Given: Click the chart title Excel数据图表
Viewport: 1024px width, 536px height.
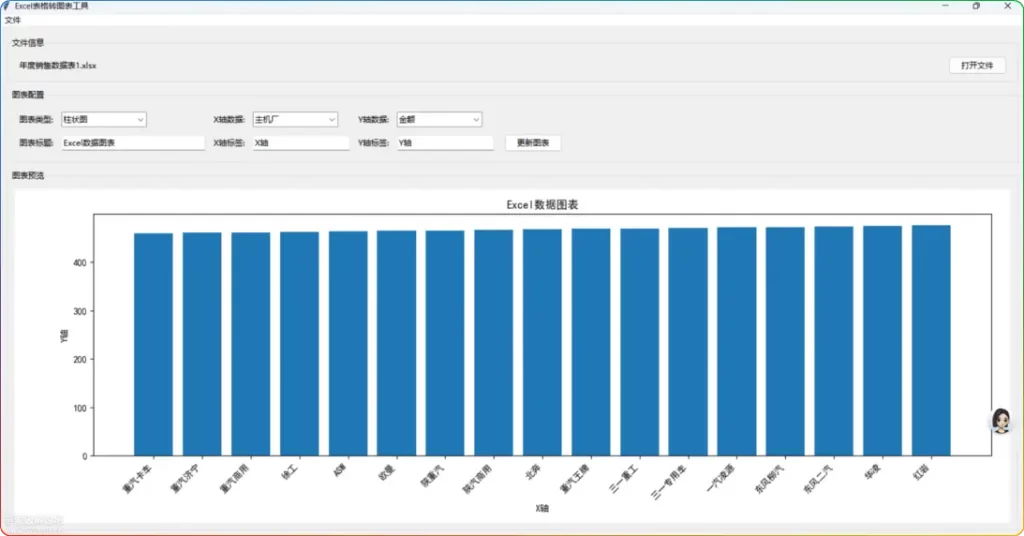Looking at the screenshot, I should [x=542, y=205].
